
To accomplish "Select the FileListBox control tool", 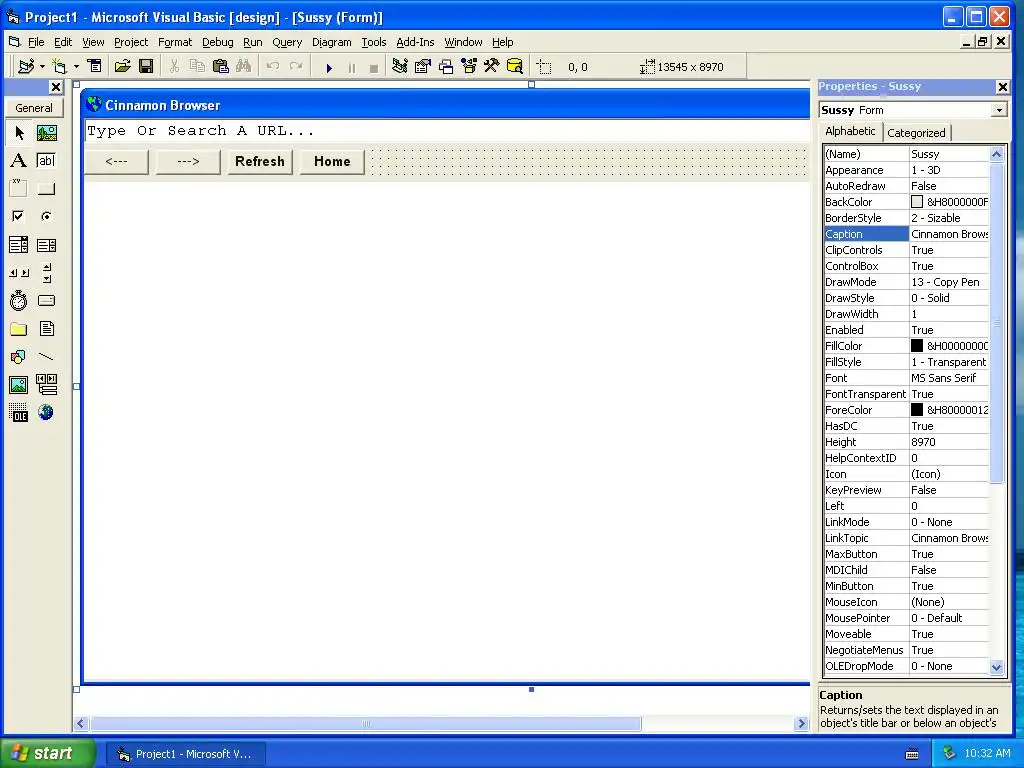I will pos(46,328).
